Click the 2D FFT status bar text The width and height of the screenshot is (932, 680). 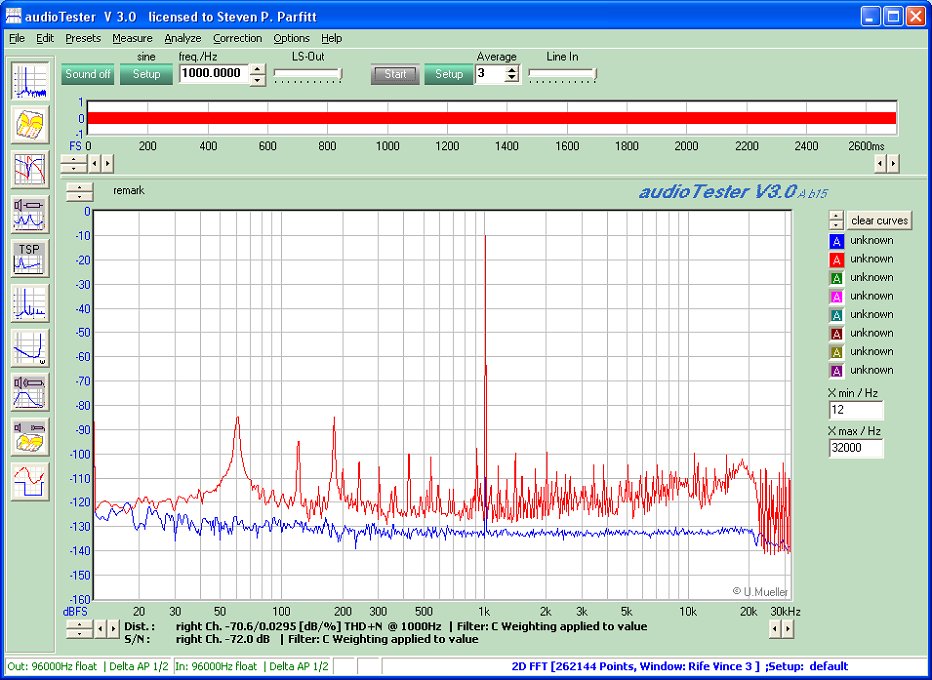(x=679, y=666)
